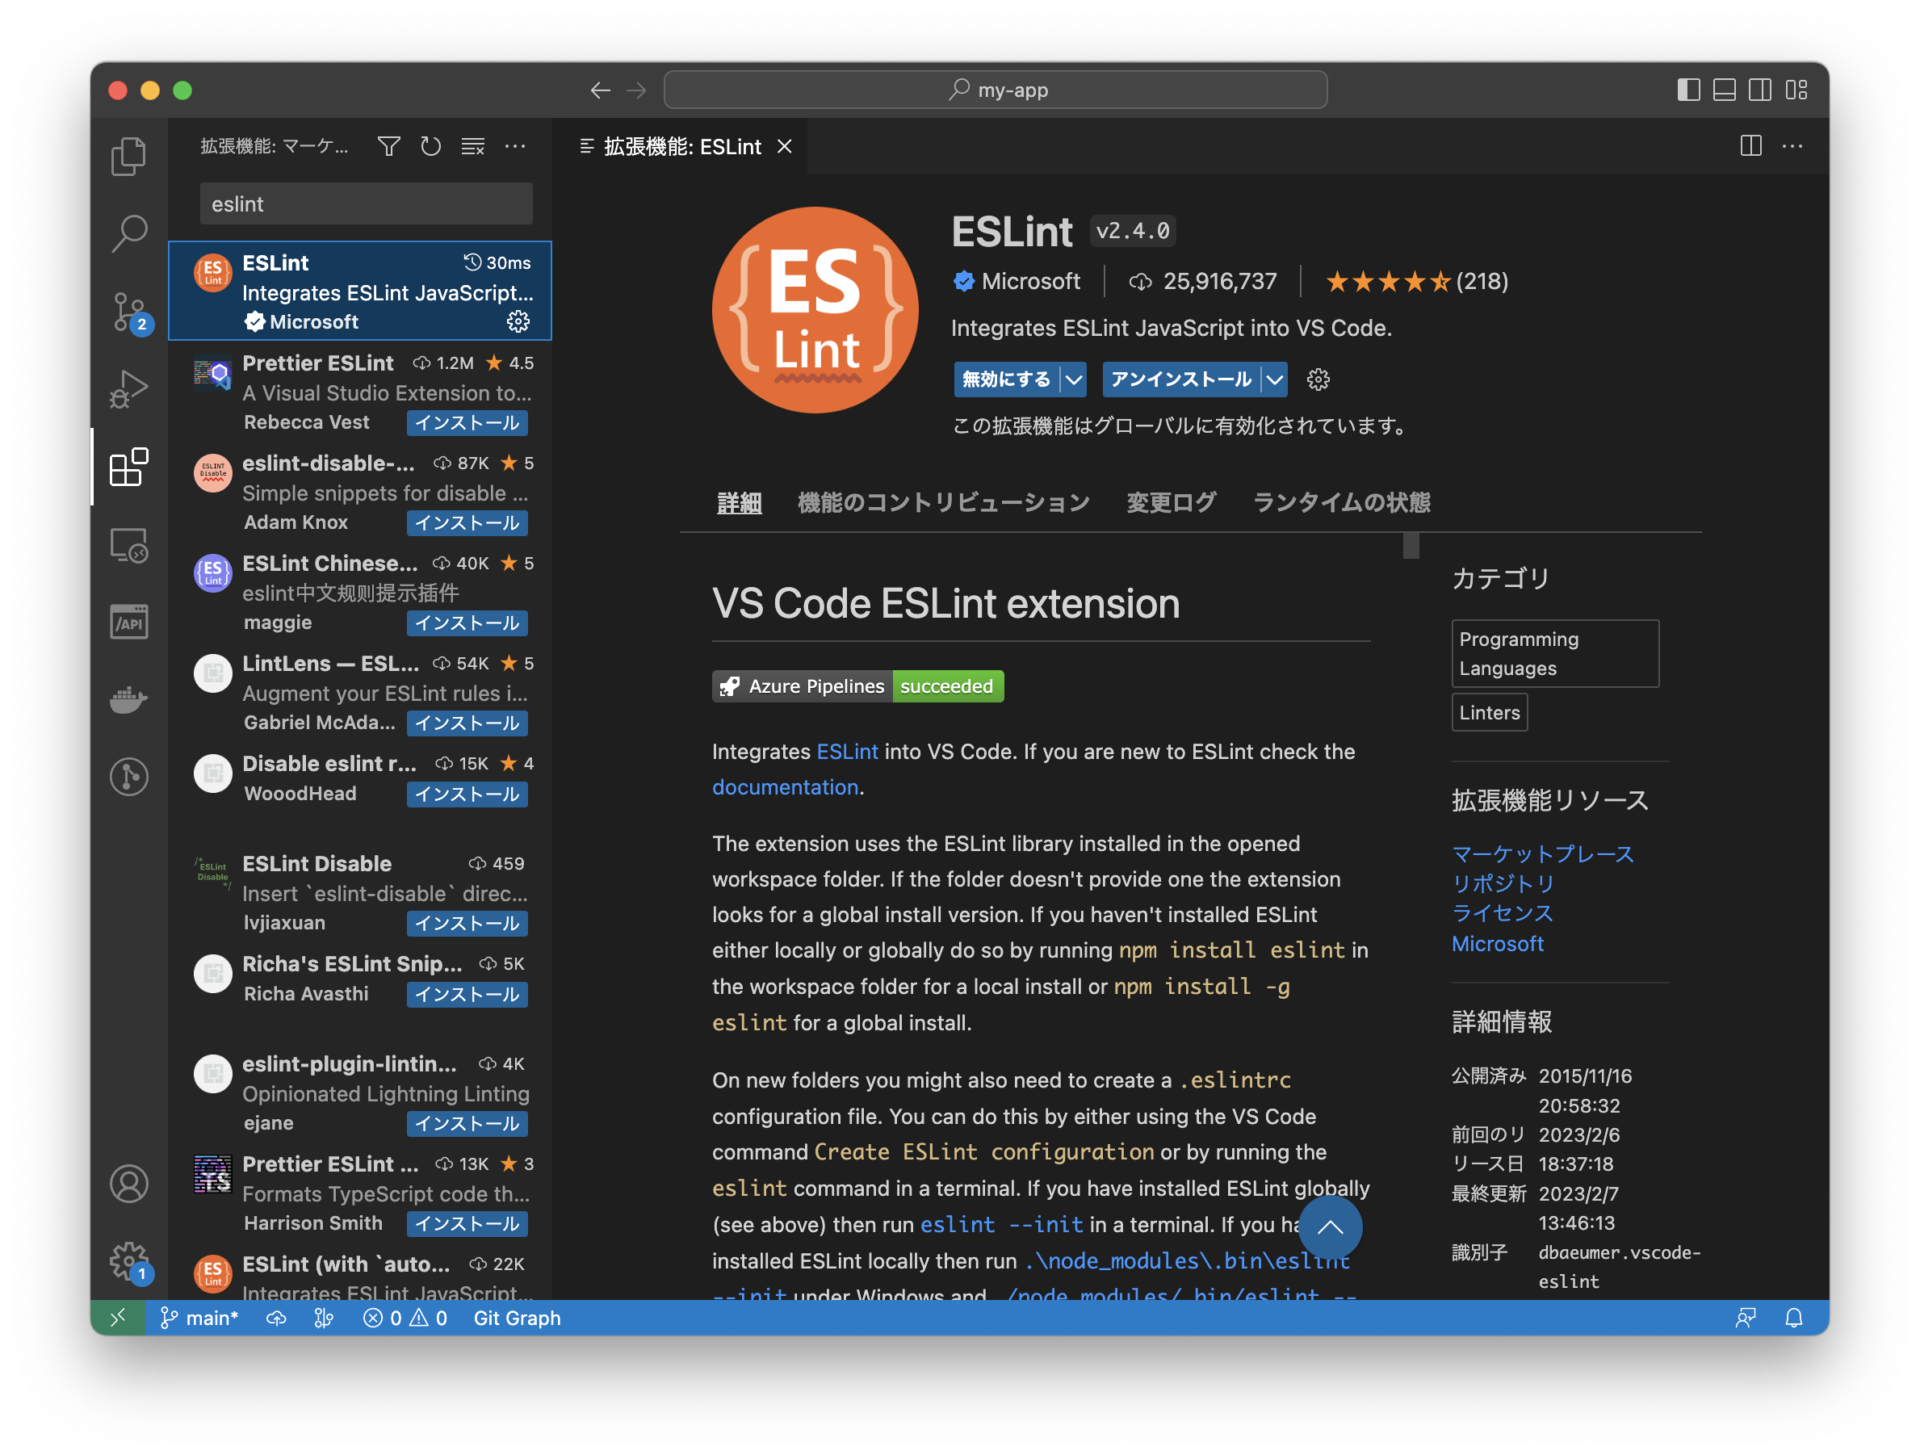
Task: Open the Run and Debug view
Action: [x=128, y=389]
